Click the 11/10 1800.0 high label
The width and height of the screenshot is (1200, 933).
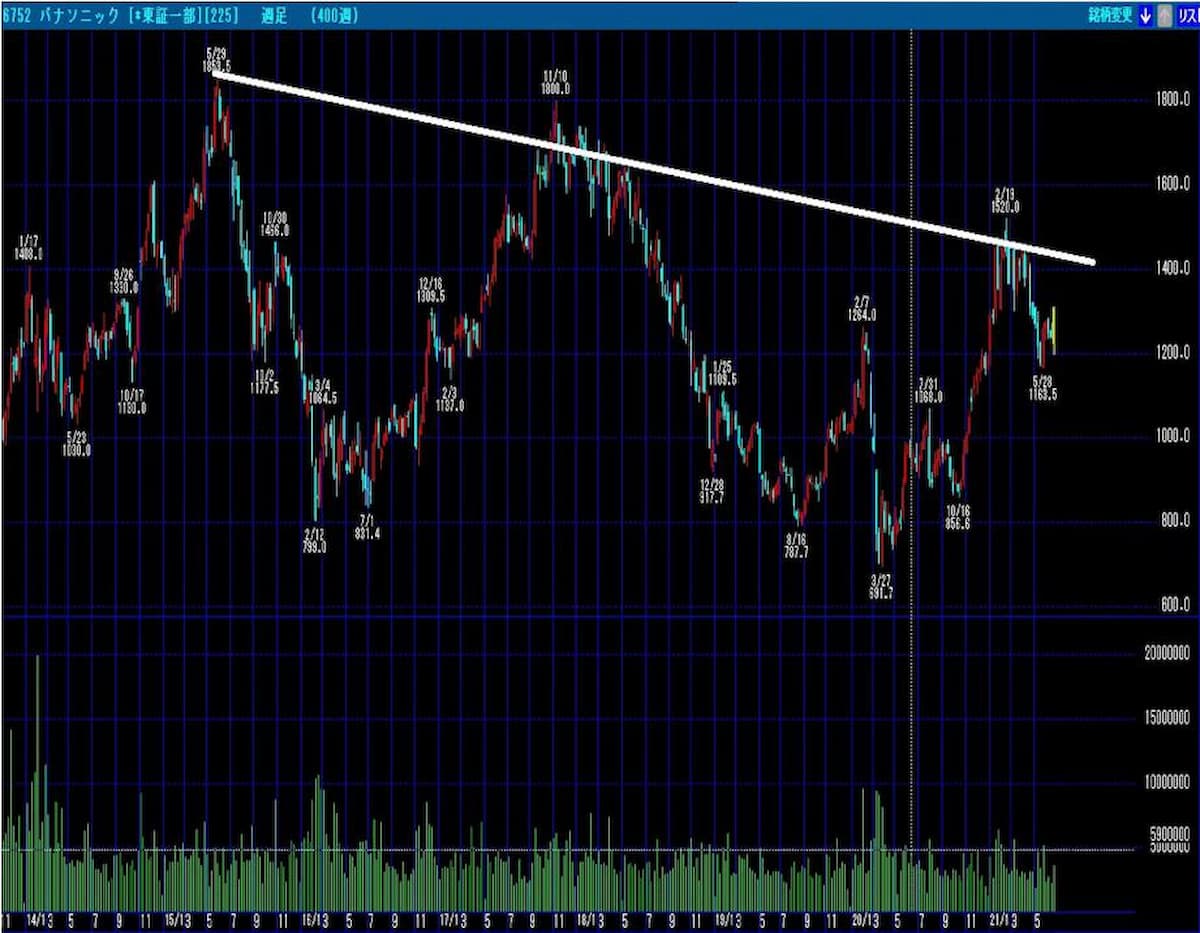coord(555,82)
